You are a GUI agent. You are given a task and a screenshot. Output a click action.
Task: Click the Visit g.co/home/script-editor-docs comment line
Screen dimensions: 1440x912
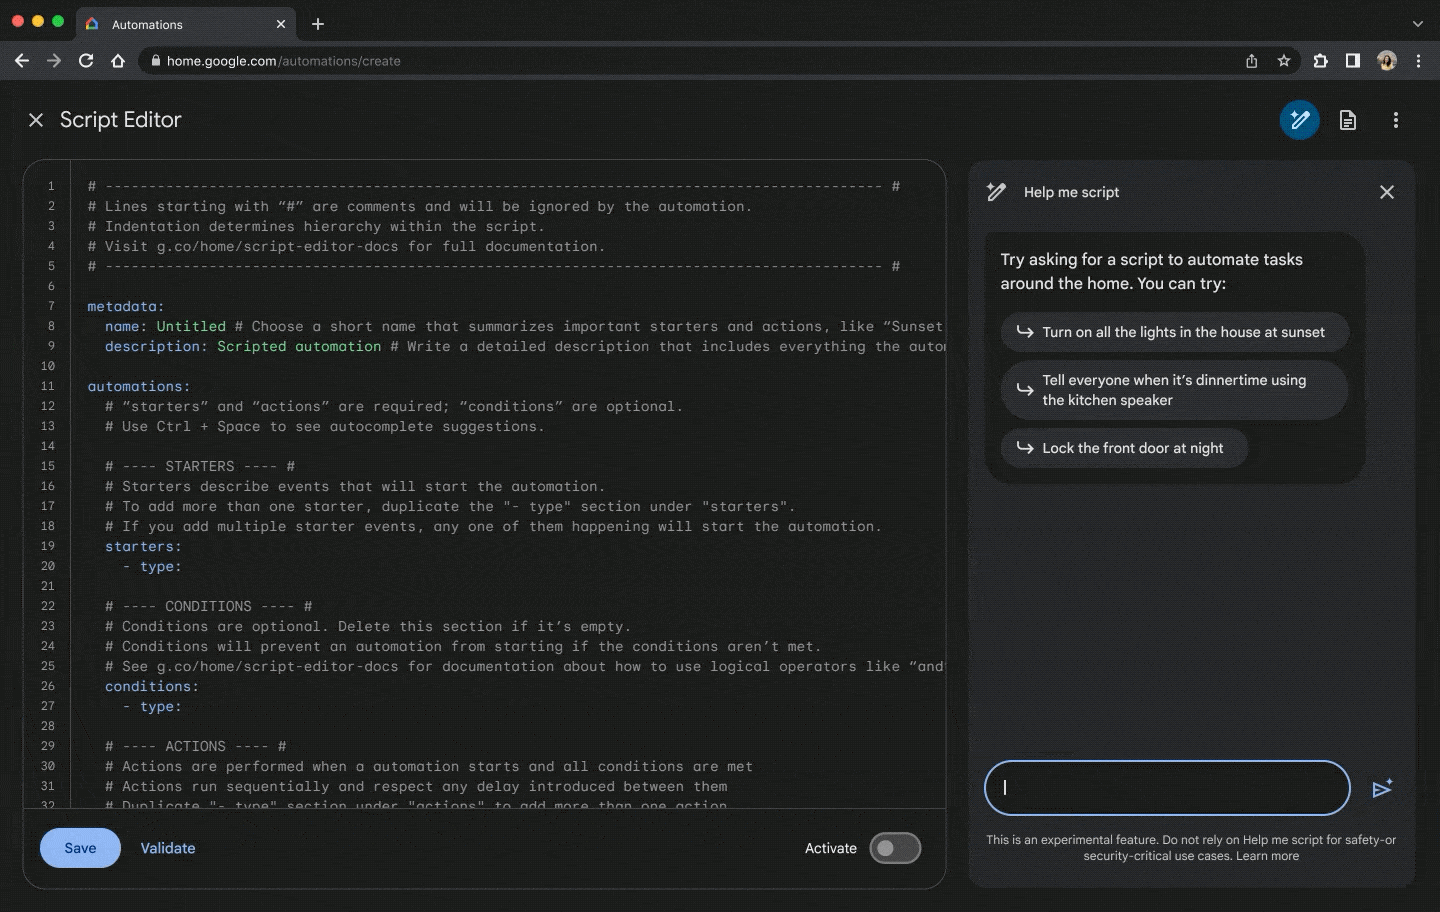tap(346, 246)
